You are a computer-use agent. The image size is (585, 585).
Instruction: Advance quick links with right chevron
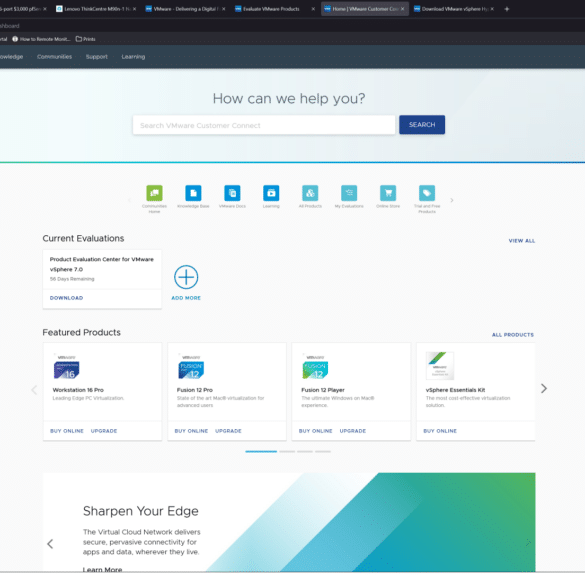[x=452, y=200]
